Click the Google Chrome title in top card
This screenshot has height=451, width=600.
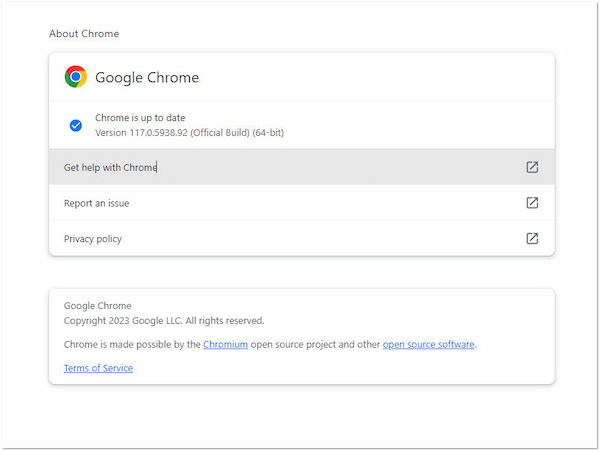(x=147, y=78)
